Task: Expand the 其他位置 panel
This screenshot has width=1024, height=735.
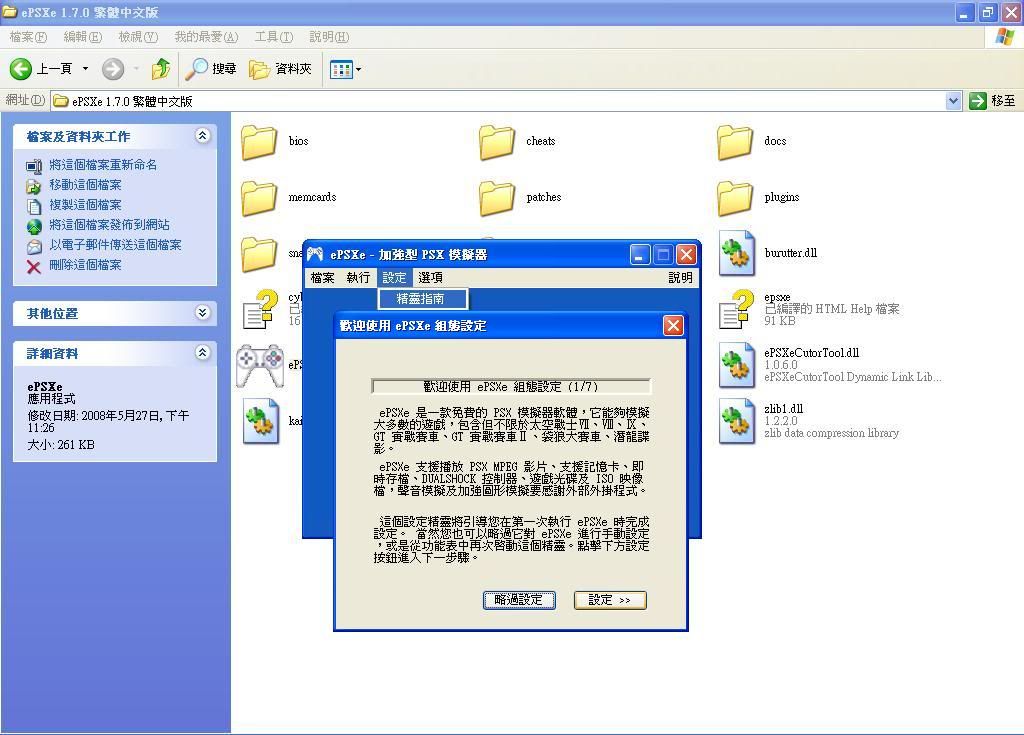Action: pyautogui.click(x=202, y=312)
